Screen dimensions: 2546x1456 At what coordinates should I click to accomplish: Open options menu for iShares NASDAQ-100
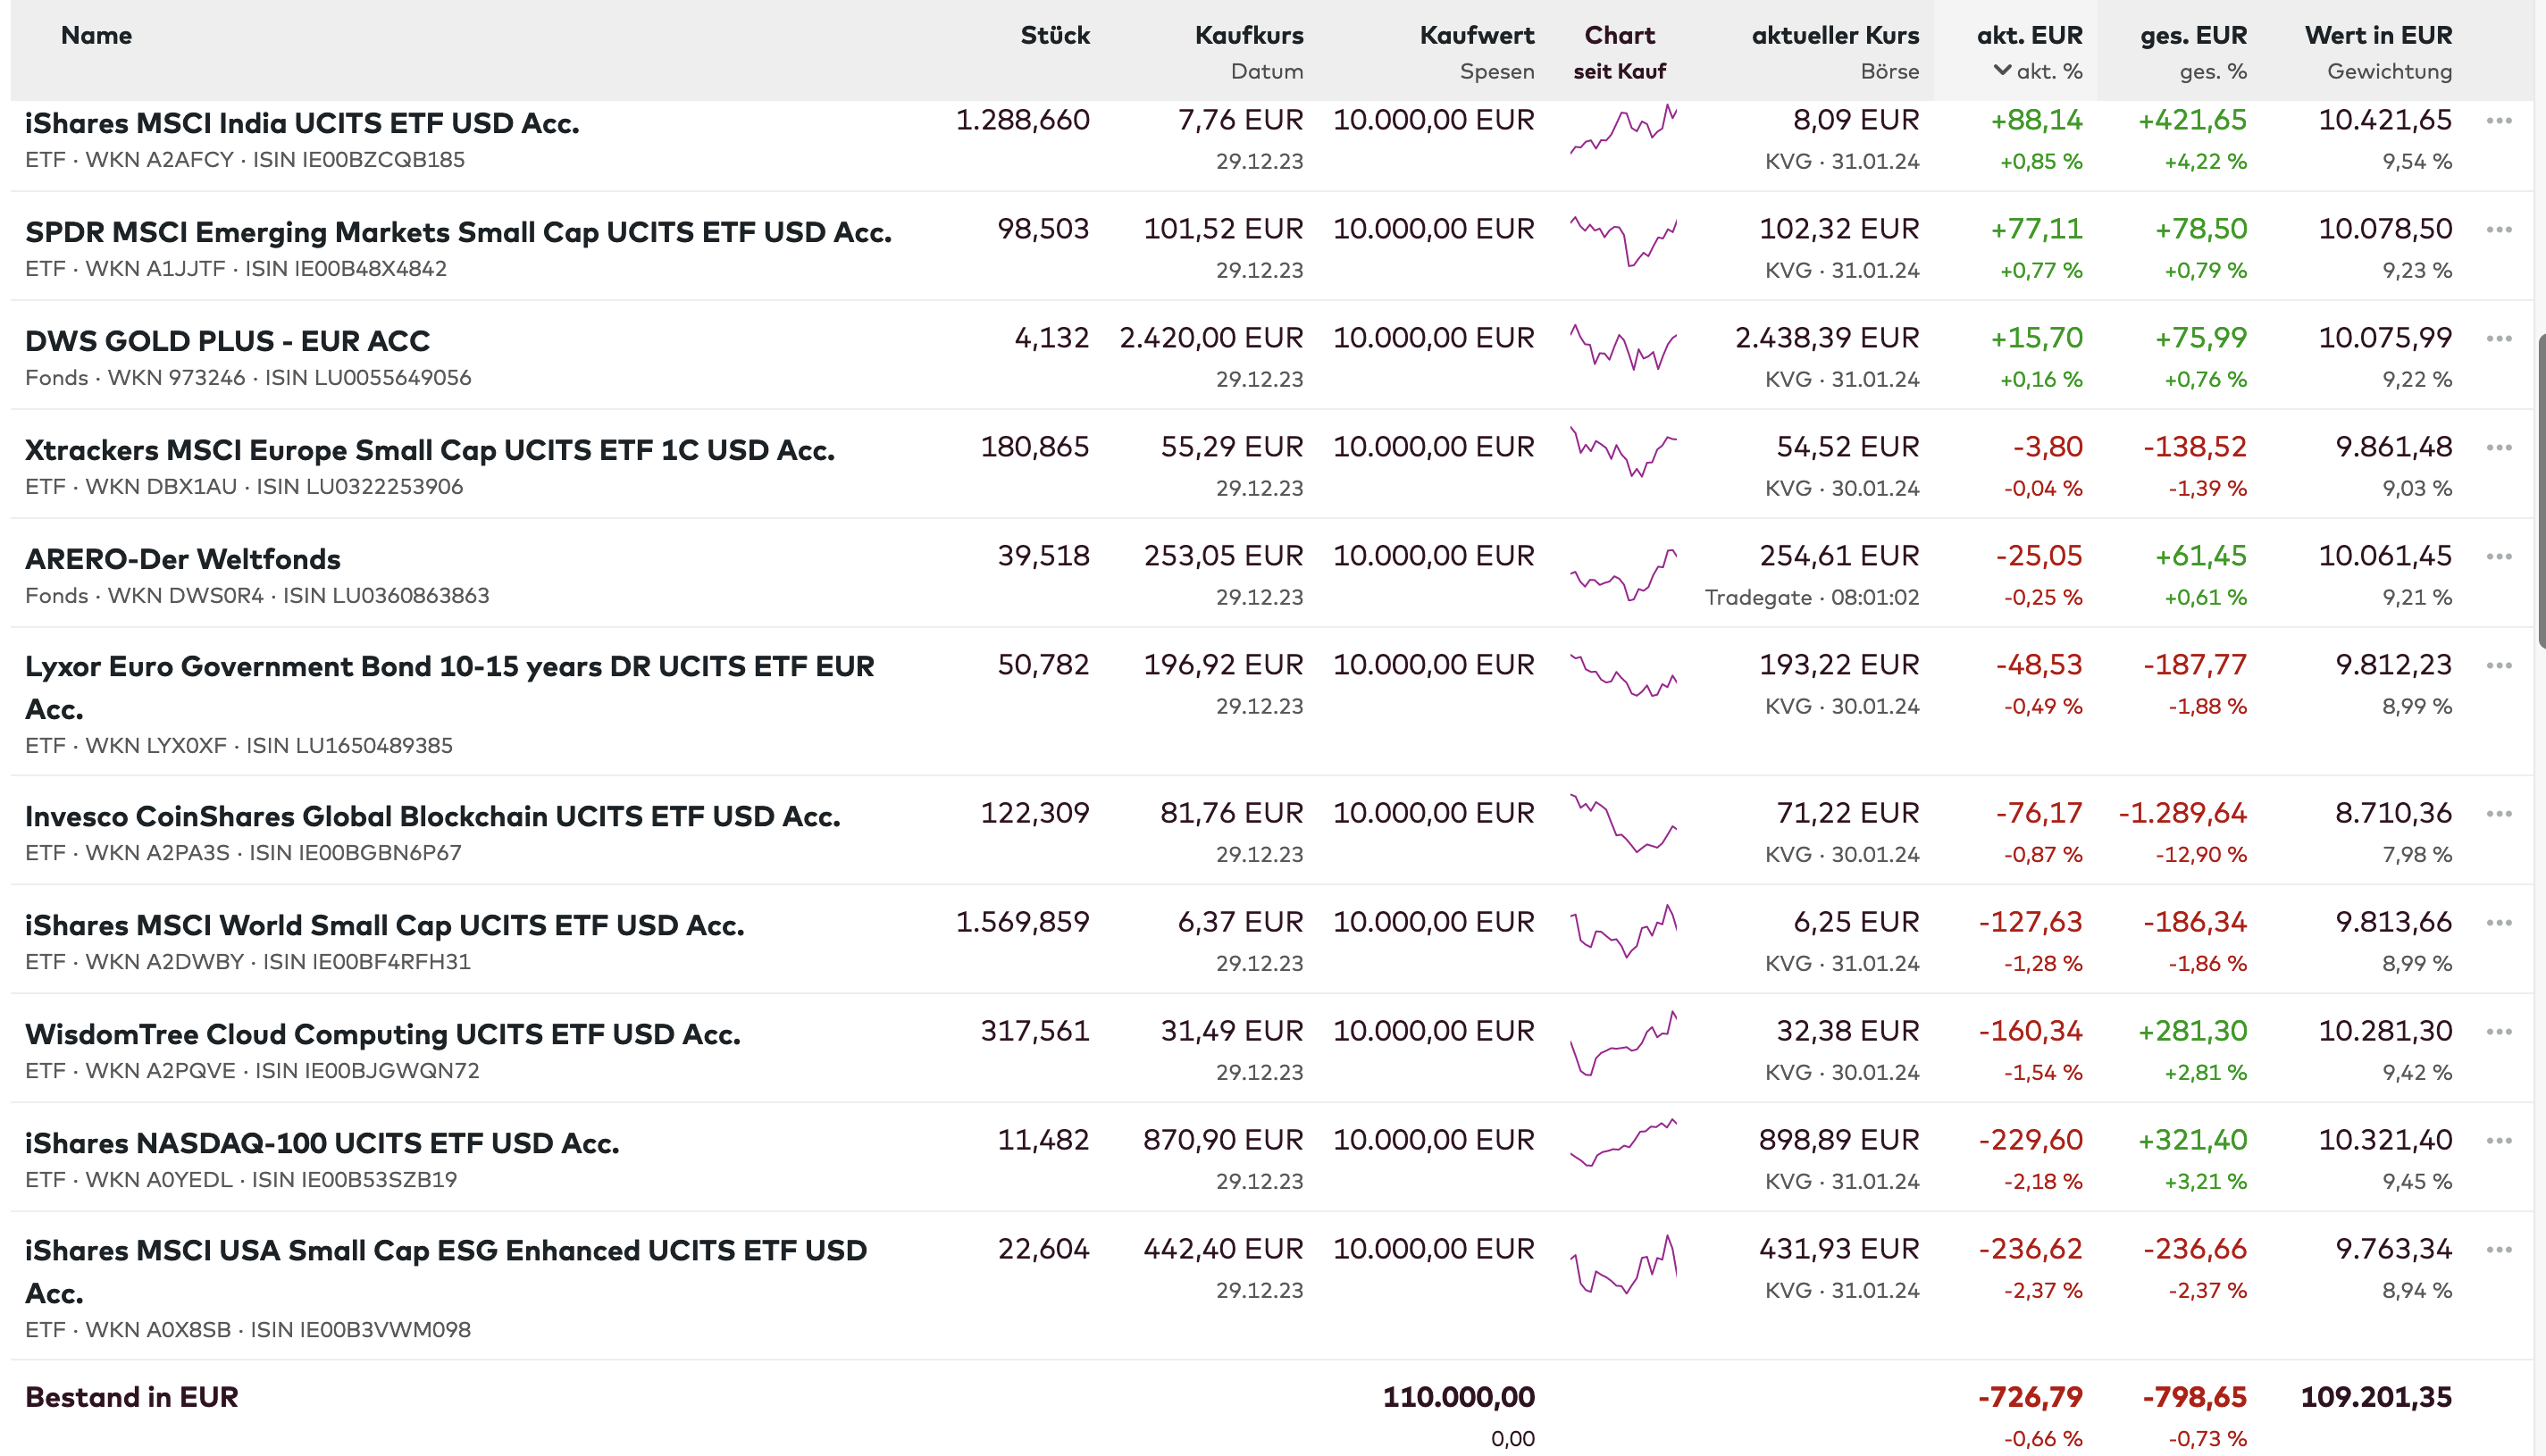(2498, 1141)
